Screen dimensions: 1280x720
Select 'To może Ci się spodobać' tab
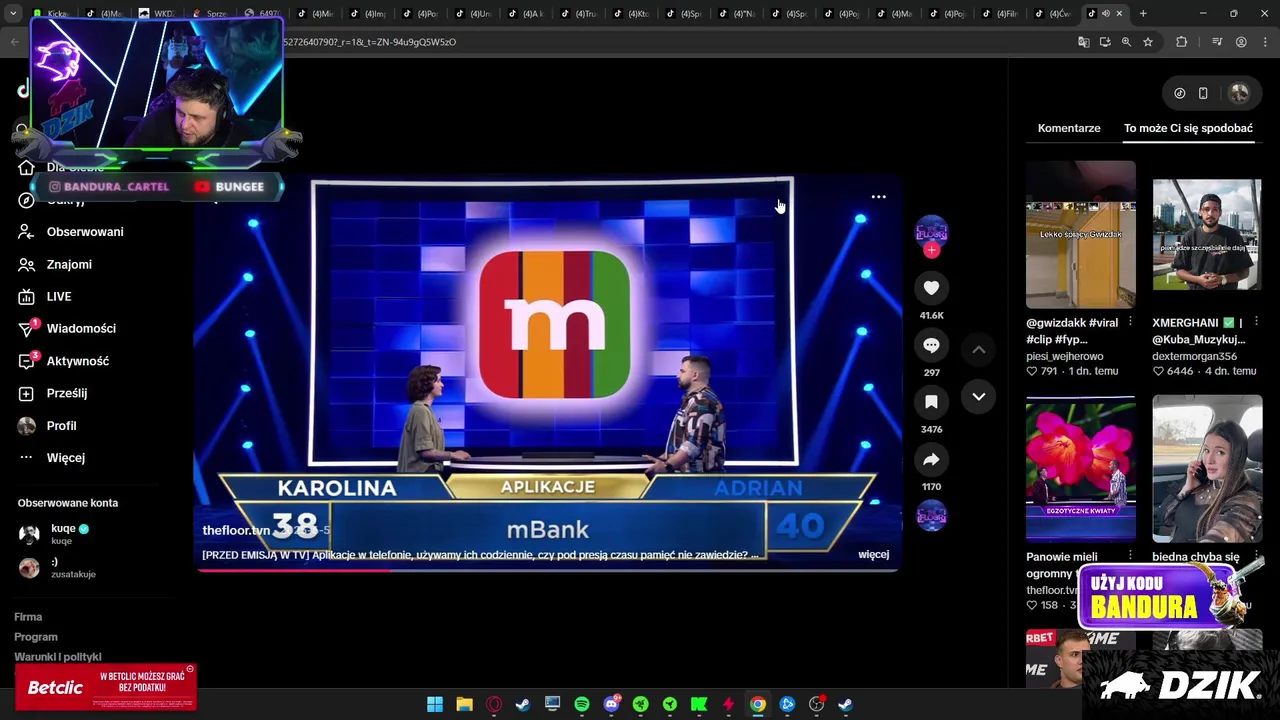1188,128
